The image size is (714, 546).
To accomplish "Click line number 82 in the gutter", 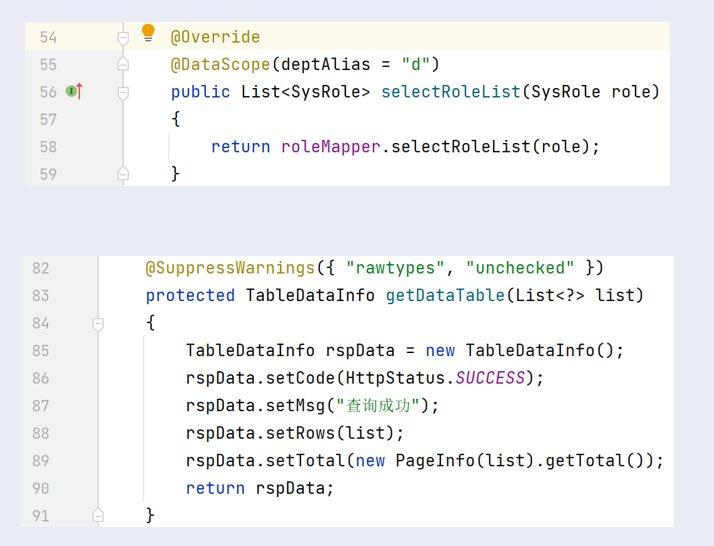I will click(x=41, y=268).
